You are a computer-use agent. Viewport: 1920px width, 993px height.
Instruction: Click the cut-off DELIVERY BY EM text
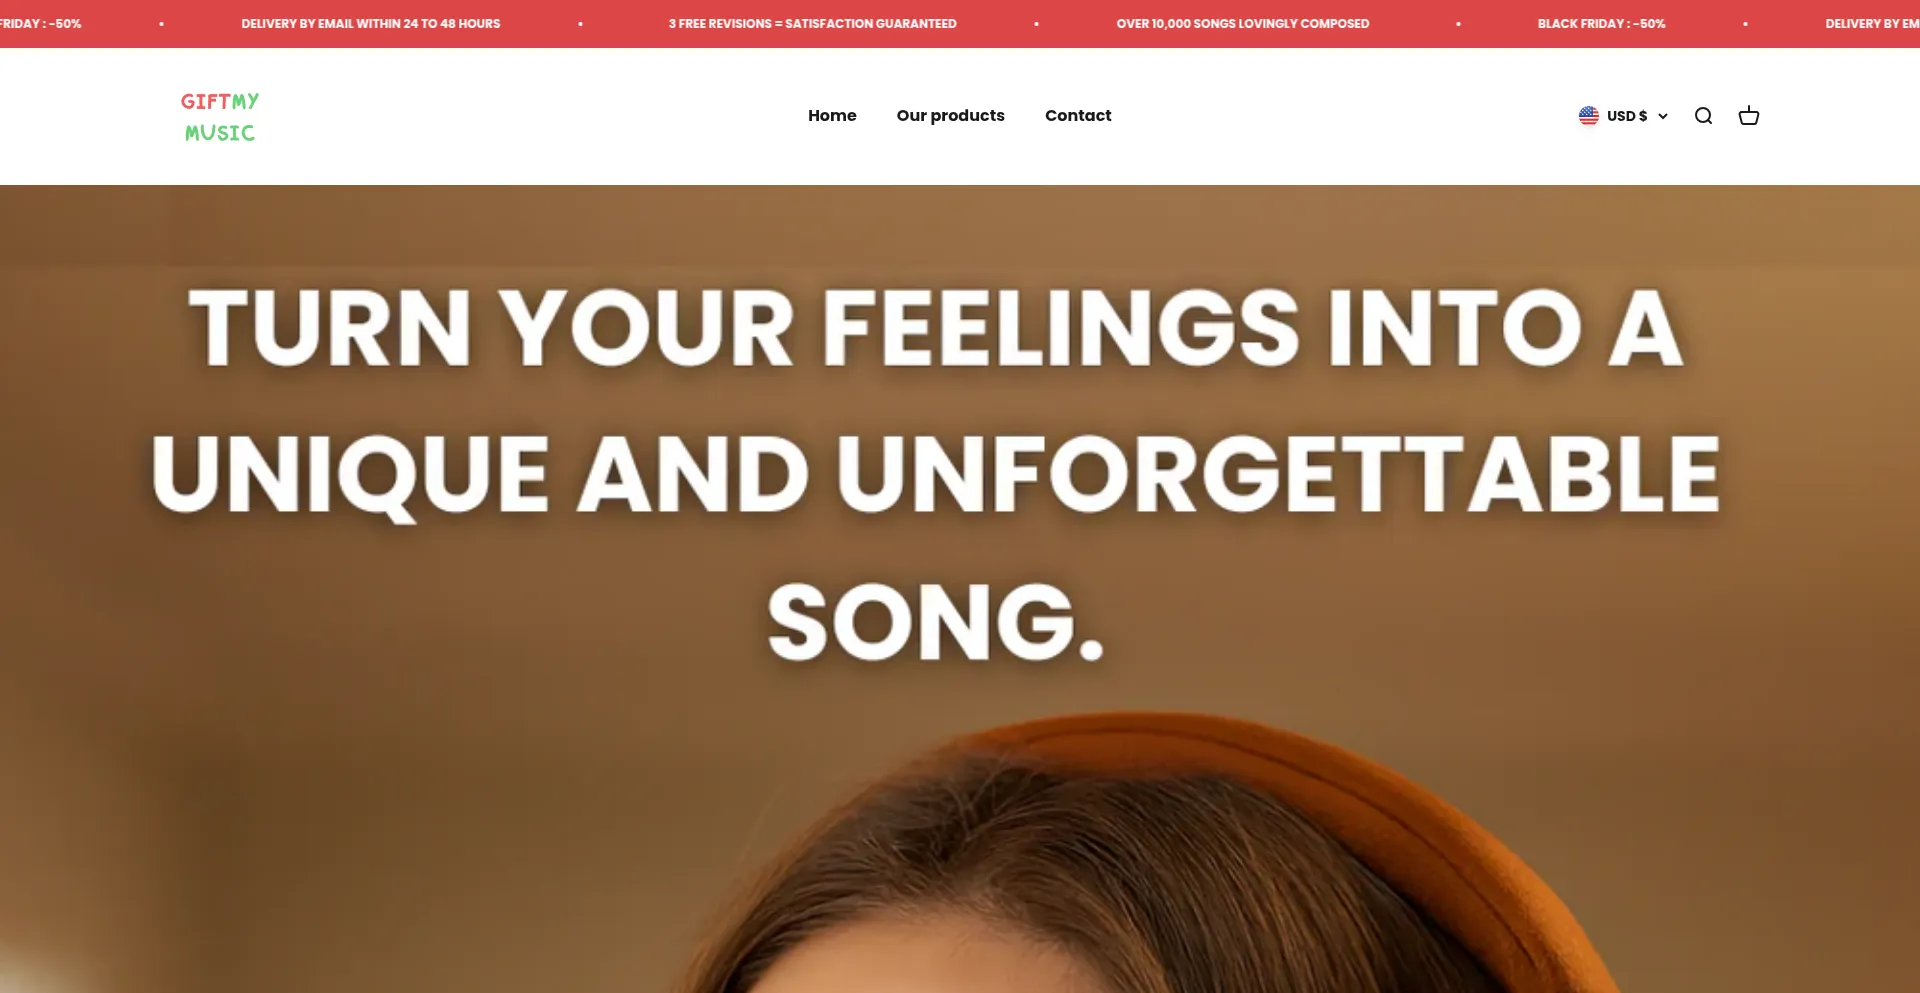1872,24
